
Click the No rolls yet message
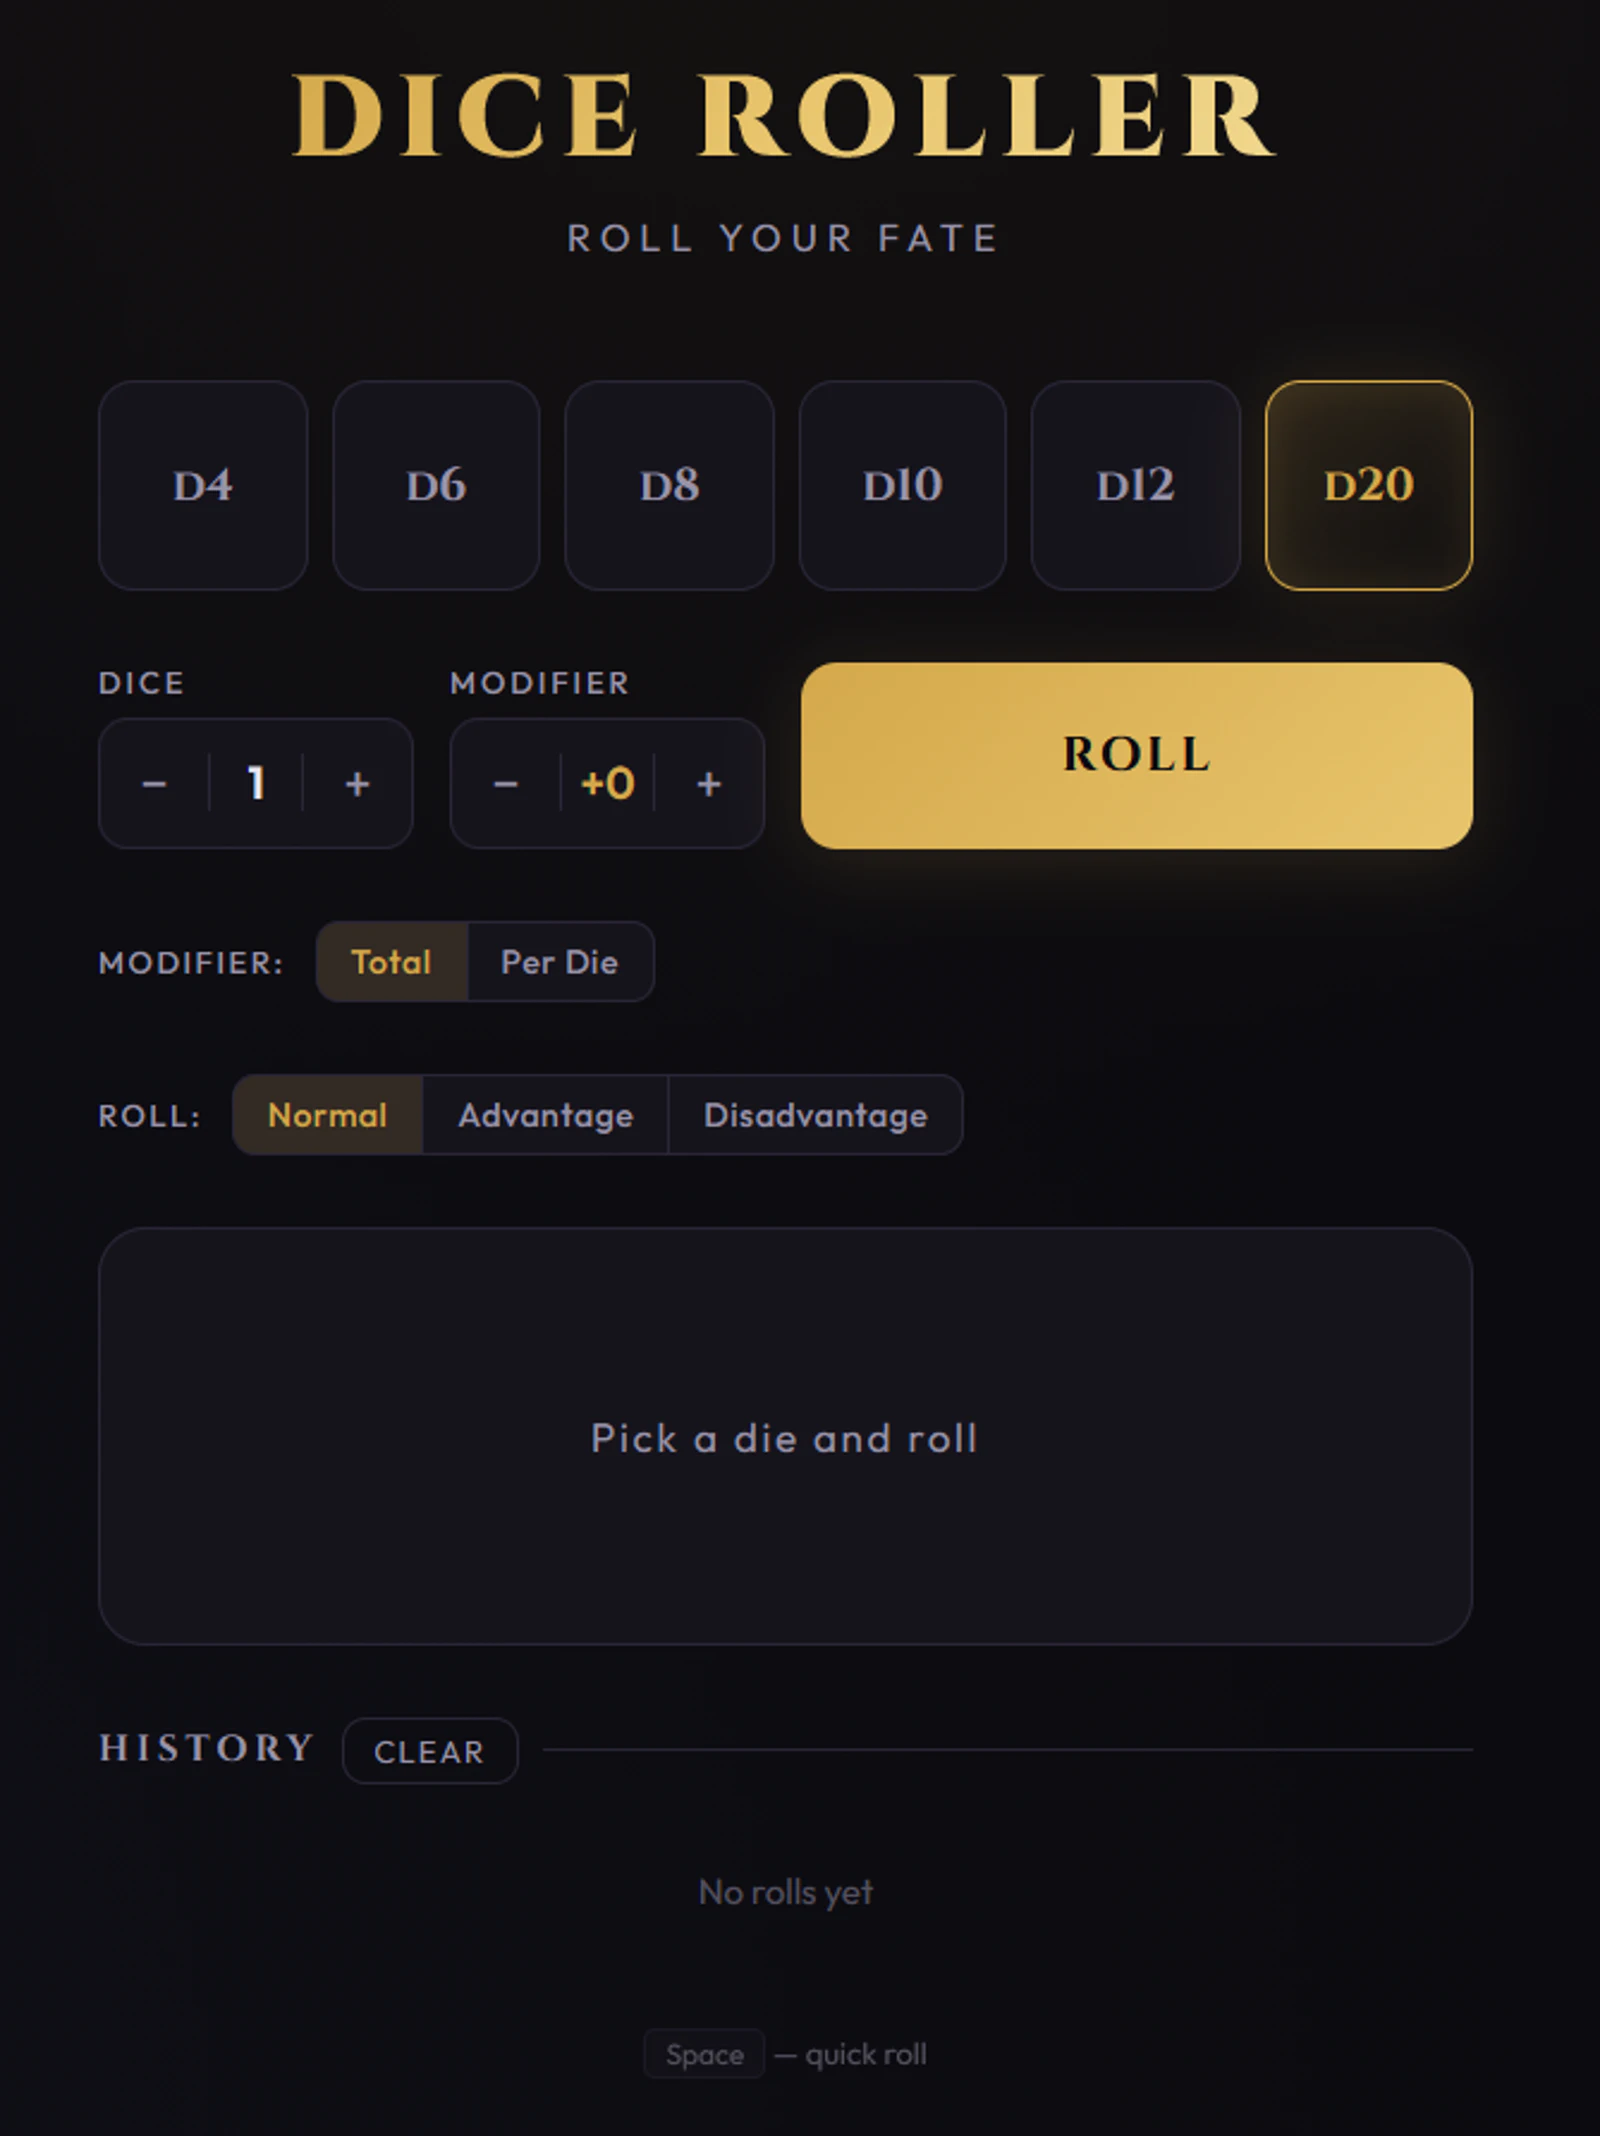coord(786,1891)
